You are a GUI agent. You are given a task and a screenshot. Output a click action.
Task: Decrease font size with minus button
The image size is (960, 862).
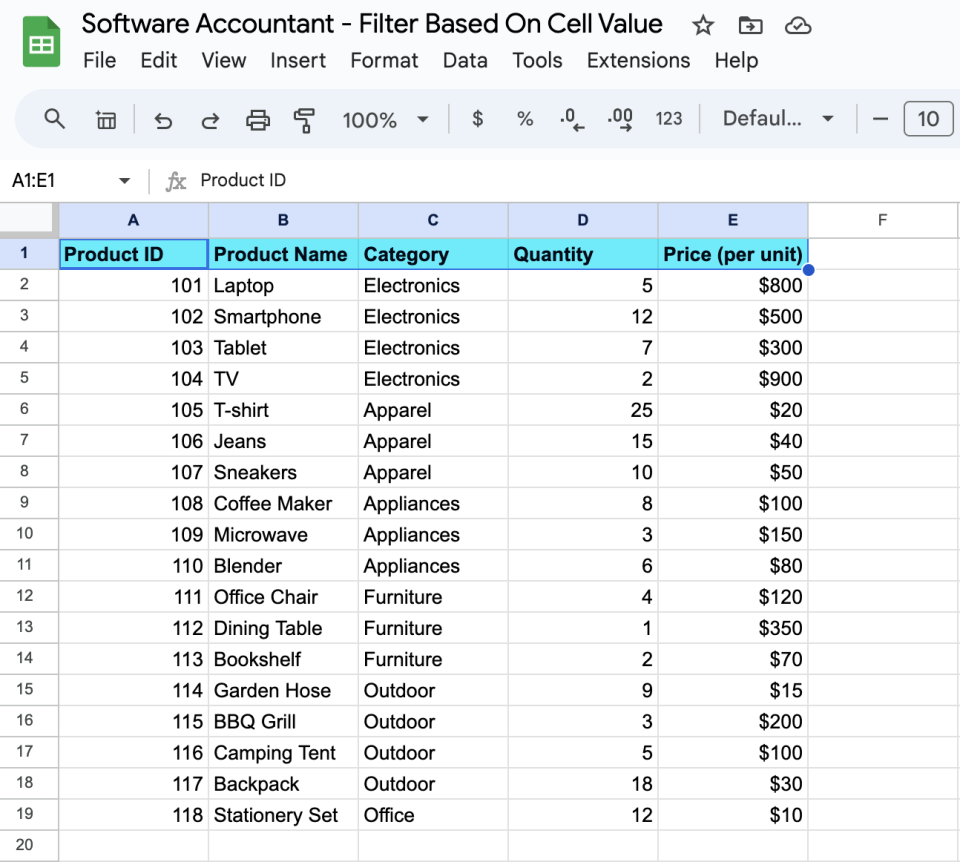click(x=880, y=119)
